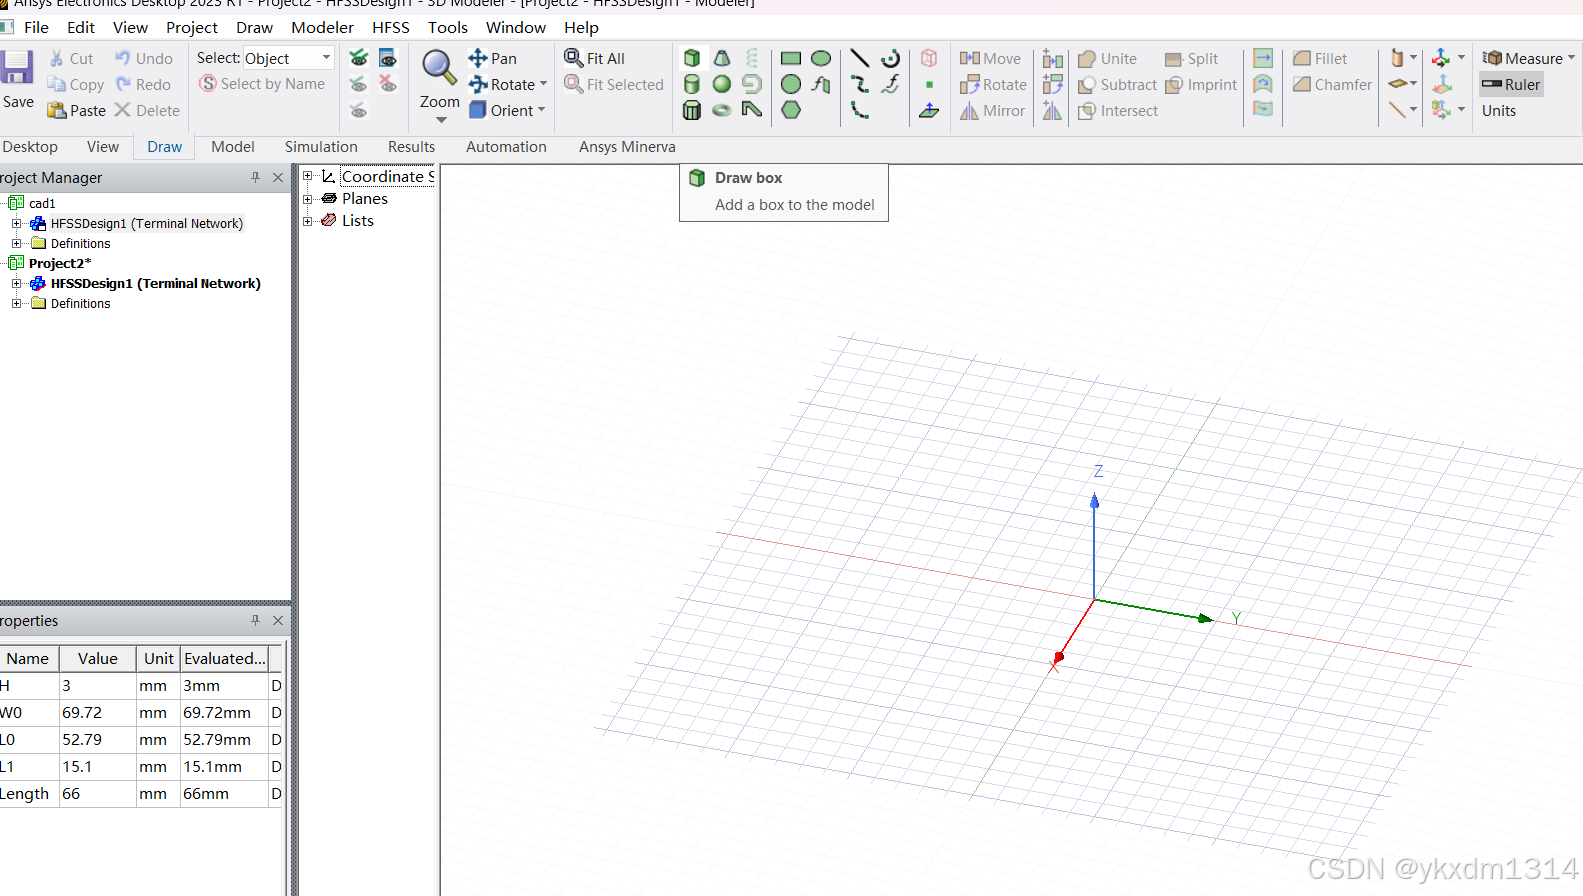
Task: Open the Tools menu
Action: click(448, 27)
